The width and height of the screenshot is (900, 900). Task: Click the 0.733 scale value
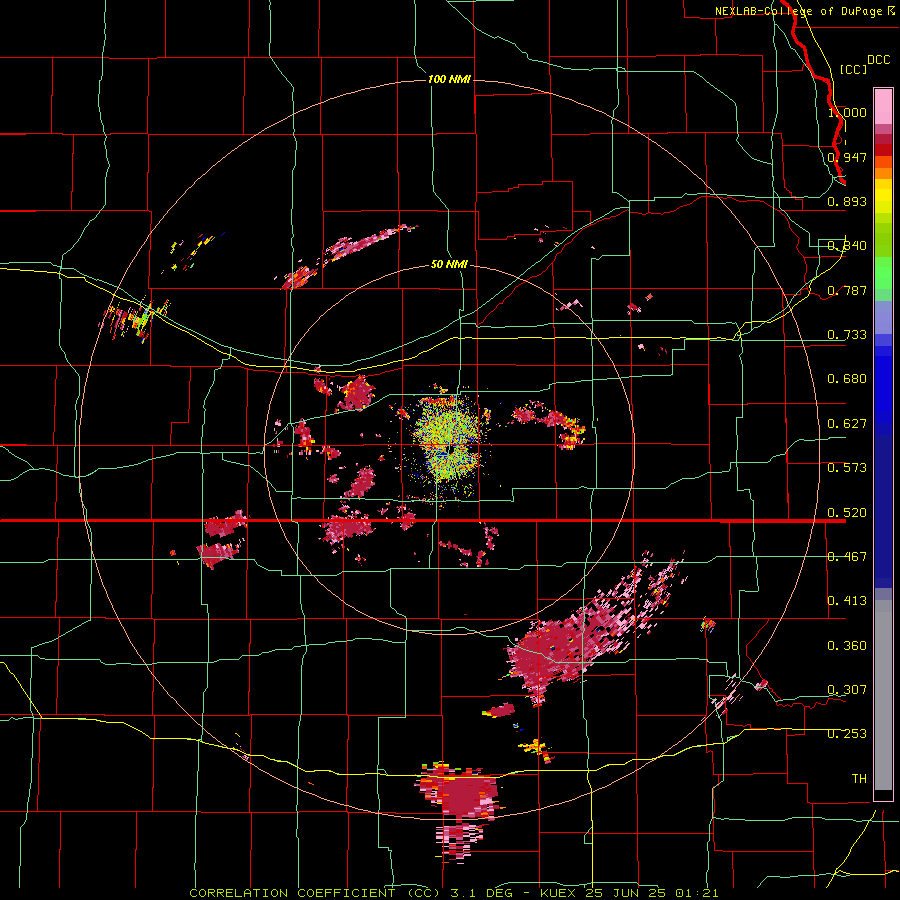pyautogui.click(x=847, y=335)
